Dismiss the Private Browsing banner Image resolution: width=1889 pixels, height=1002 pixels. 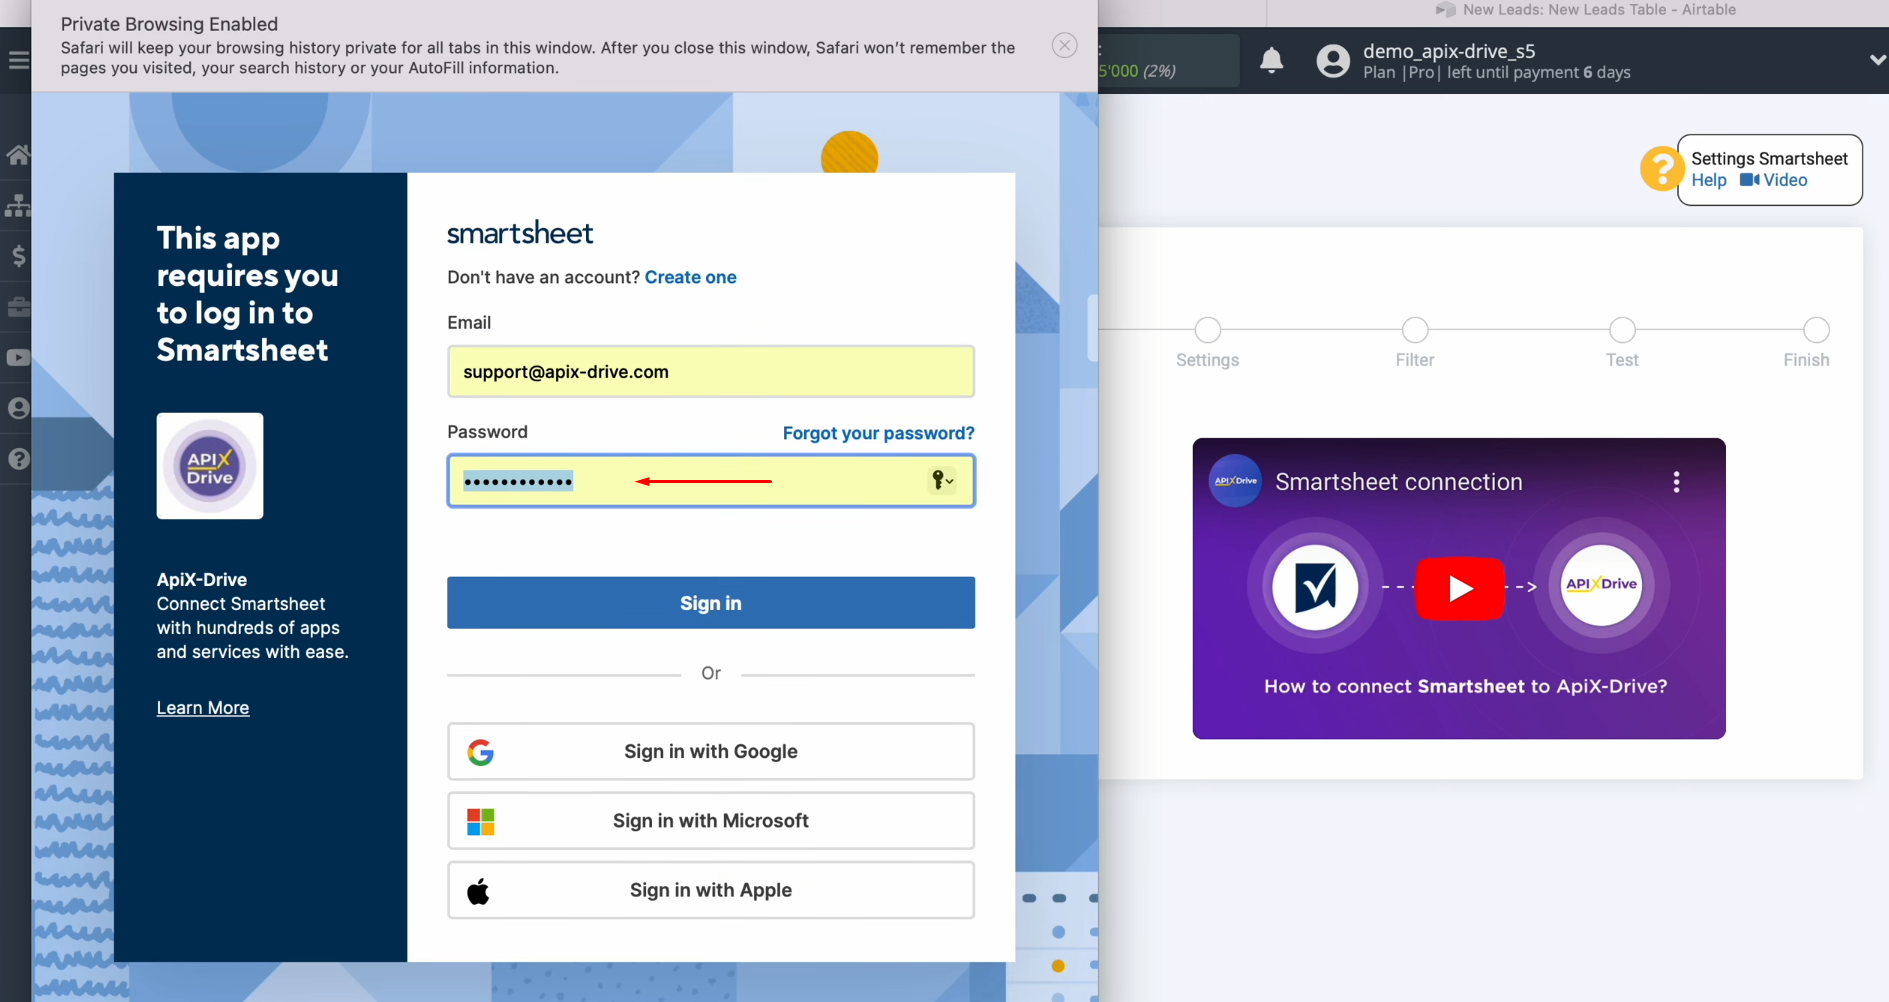[x=1064, y=45]
